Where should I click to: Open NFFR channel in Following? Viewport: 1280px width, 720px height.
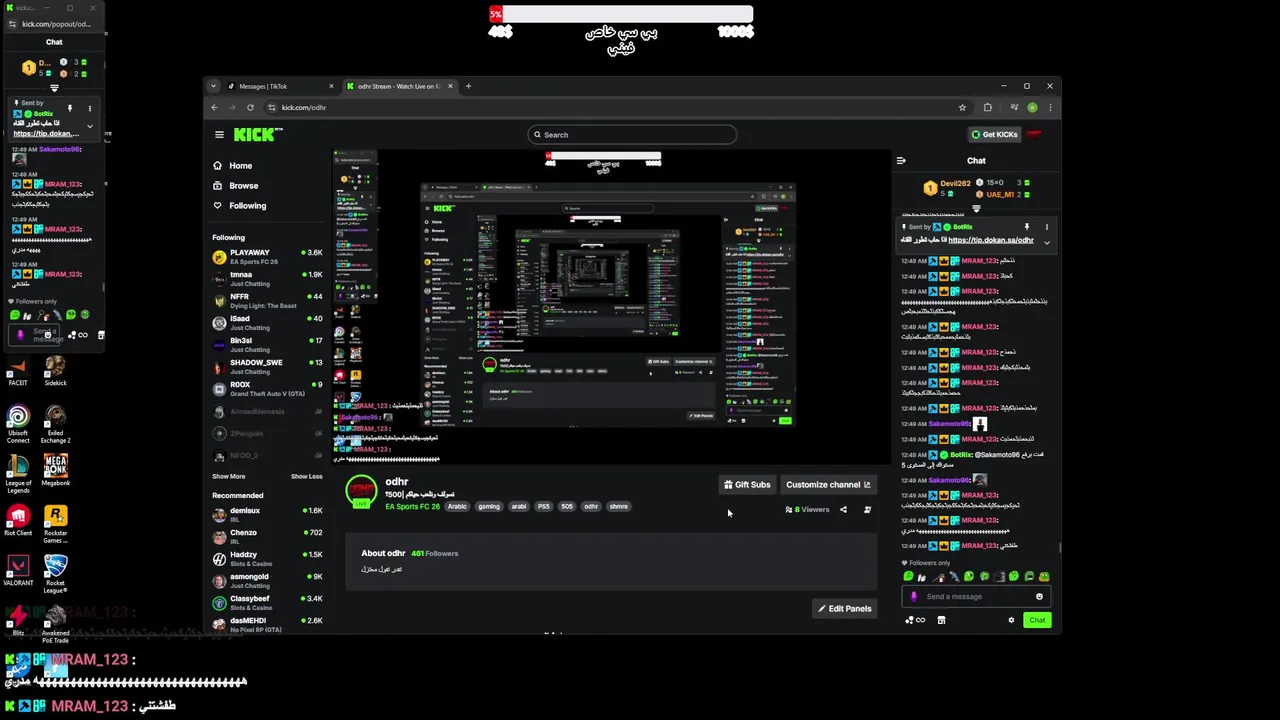[x=267, y=301]
